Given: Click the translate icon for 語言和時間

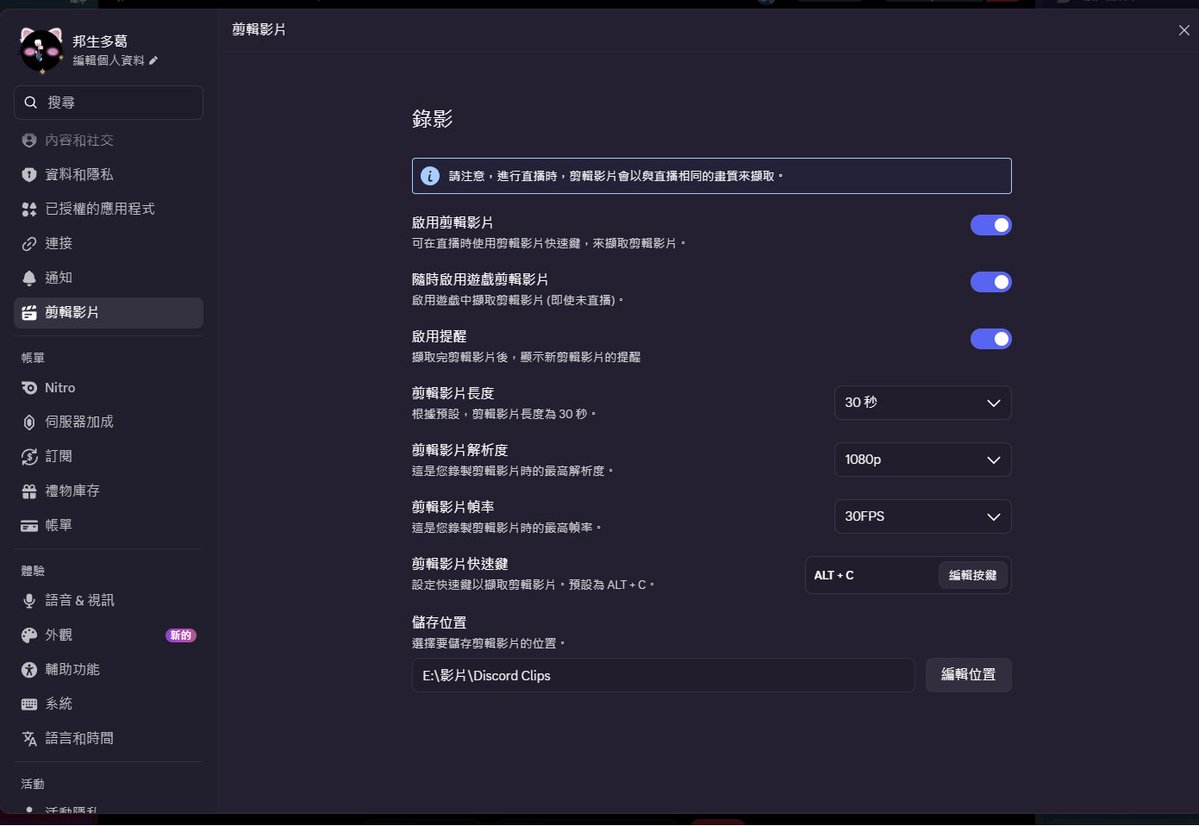Looking at the screenshot, I should 29,739.
